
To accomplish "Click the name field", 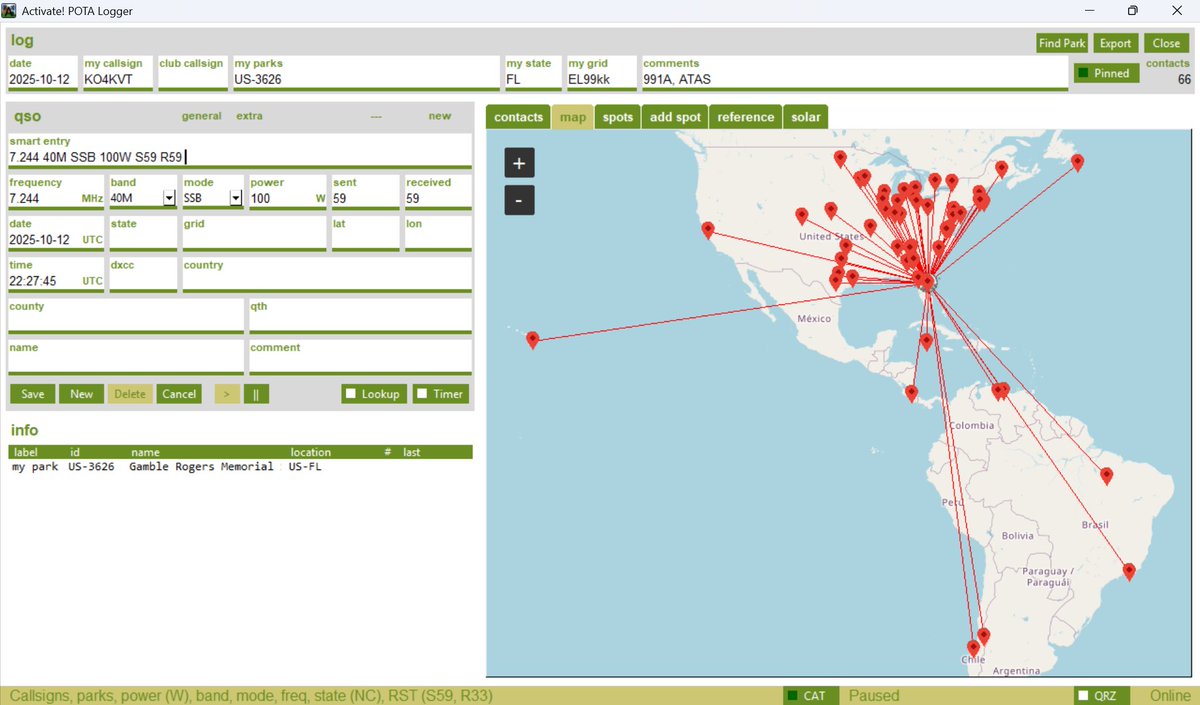I will tap(125, 363).
